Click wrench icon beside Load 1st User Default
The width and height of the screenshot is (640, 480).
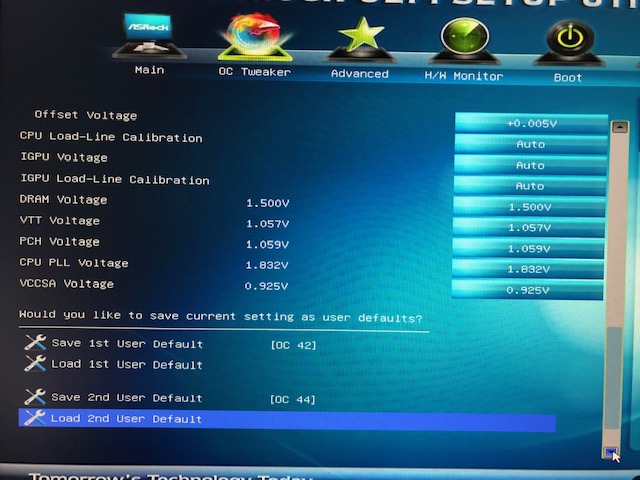tap(35, 363)
